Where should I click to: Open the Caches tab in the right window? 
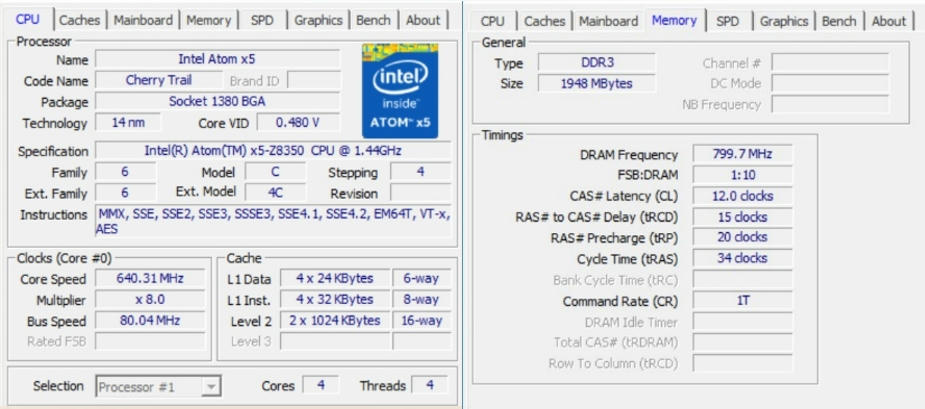point(544,21)
